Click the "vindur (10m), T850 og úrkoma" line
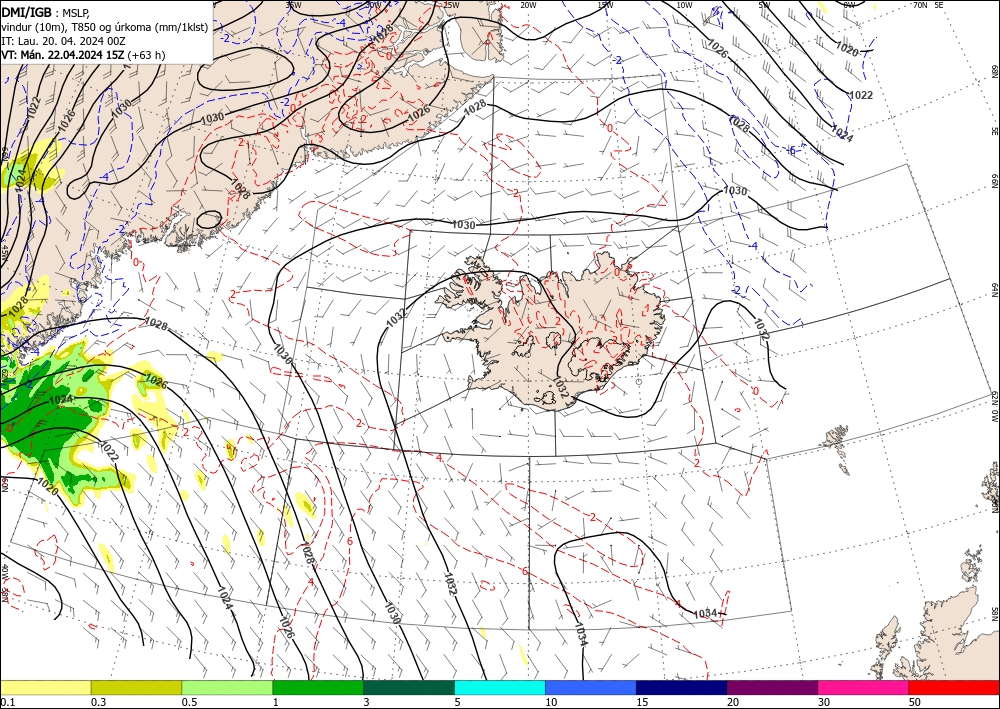This screenshot has width=1000, height=709. pos(105,27)
